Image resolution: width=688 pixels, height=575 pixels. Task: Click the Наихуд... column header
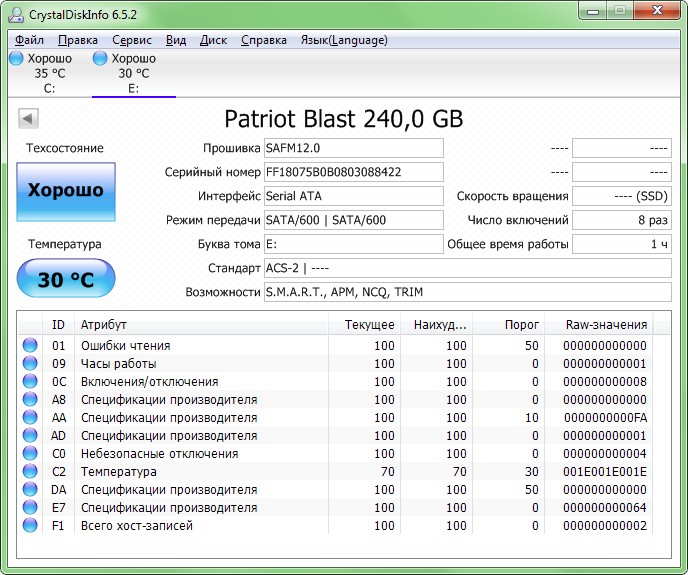click(x=436, y=325)
